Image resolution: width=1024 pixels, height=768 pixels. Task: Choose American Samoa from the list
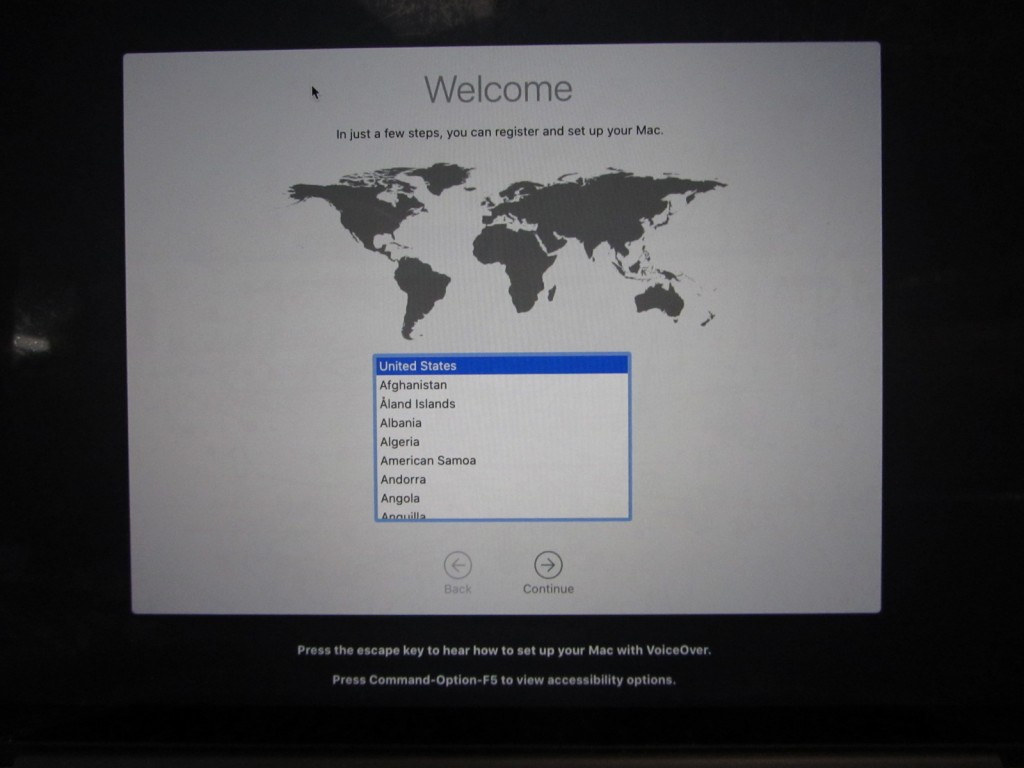tap(502, 460)
